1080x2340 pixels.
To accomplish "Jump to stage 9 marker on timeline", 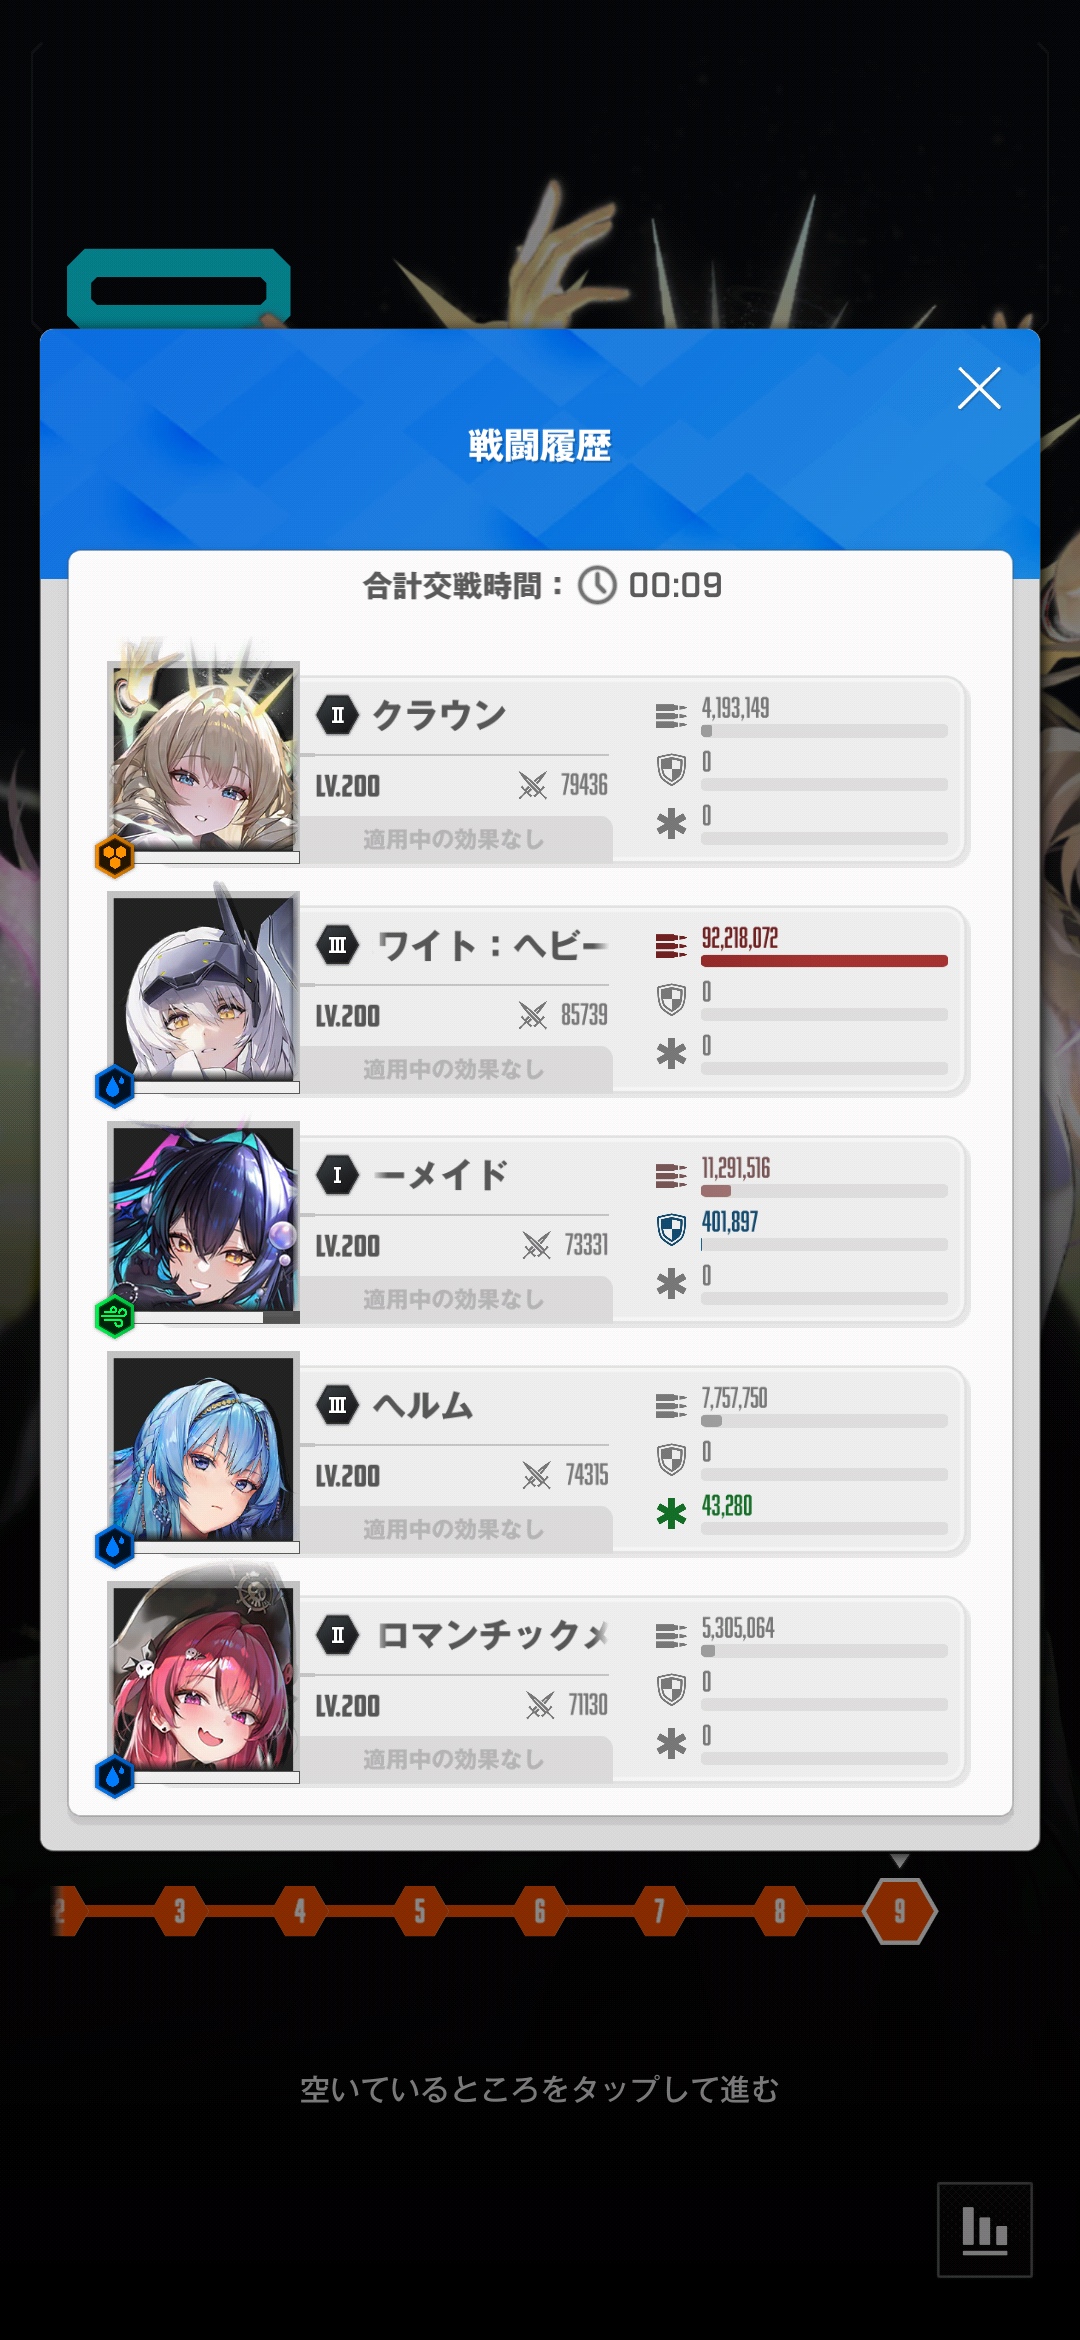I will click(900, 1911).
